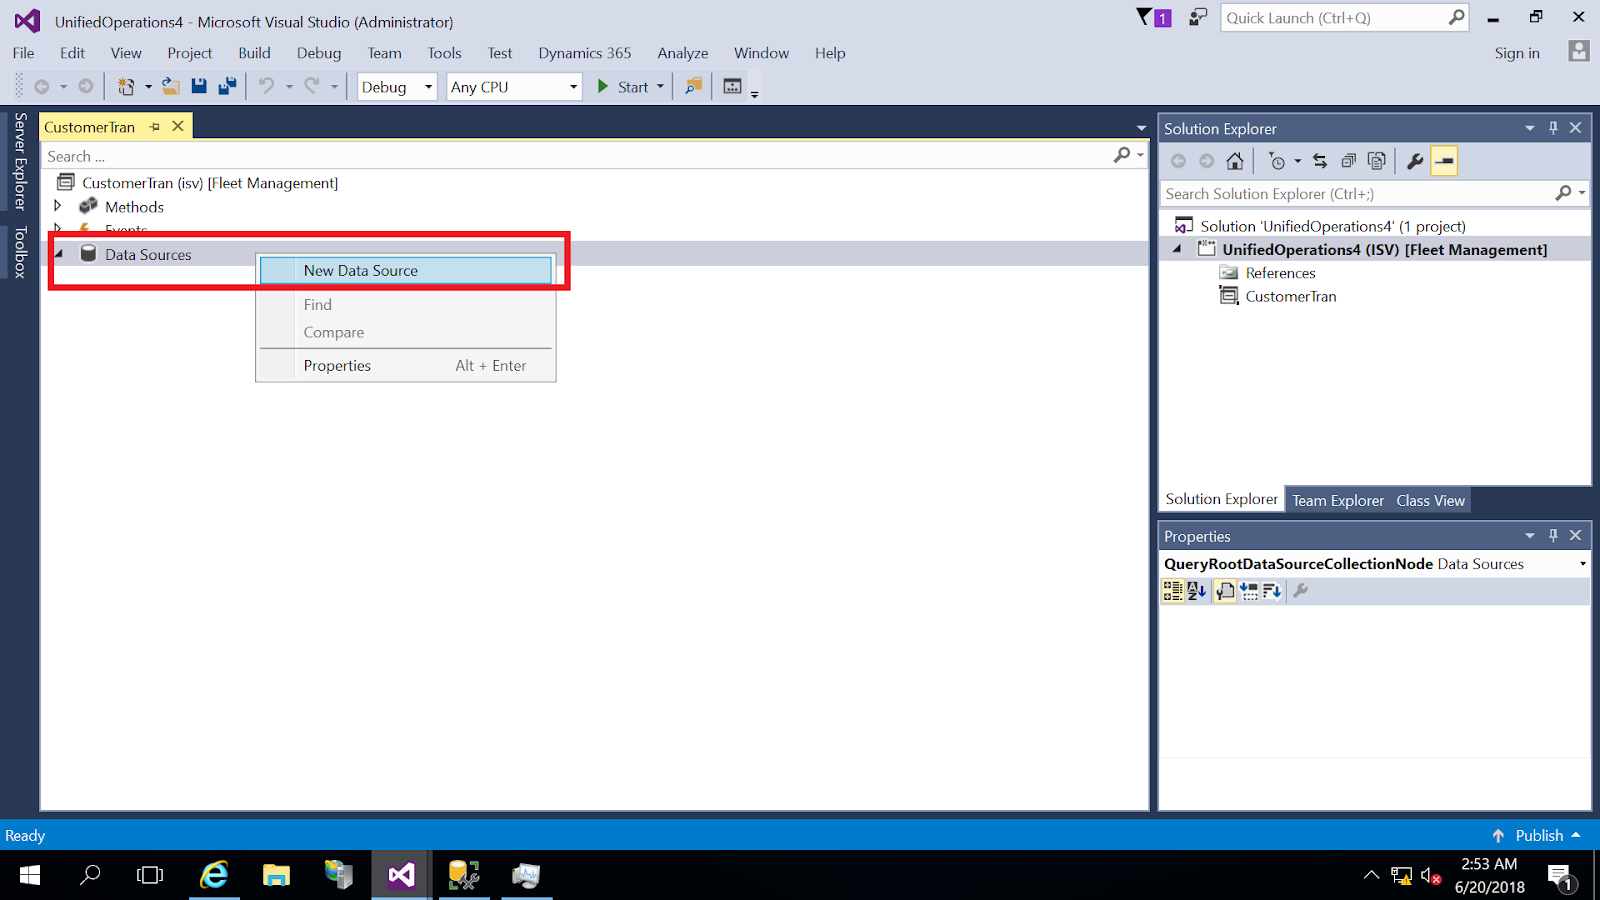Open Internet Explorer from the taskbar
This screenshot has width=1600, height=900.
[214, 875]
